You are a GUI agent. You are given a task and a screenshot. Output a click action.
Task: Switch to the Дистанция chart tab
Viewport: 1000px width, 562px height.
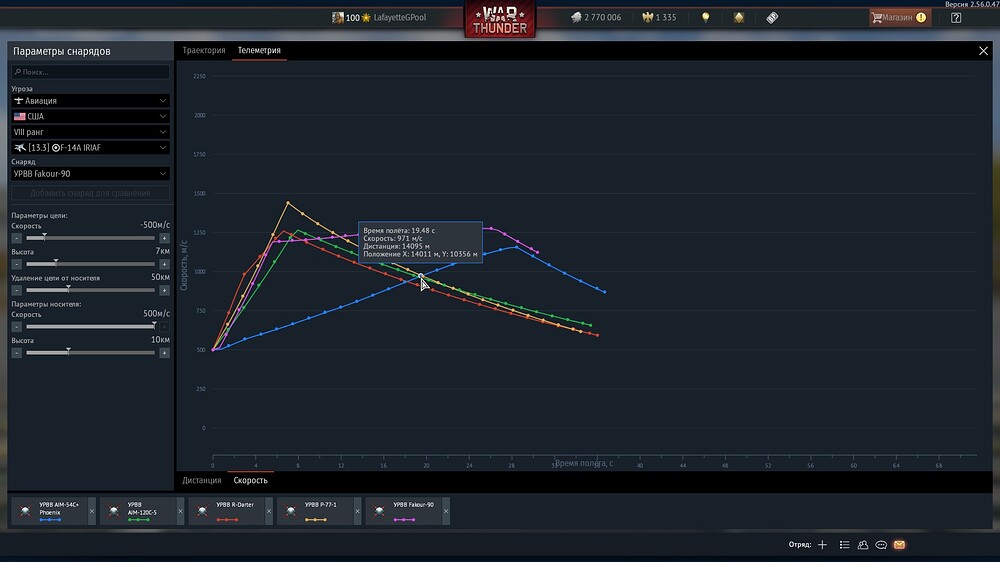click(202, 480)
